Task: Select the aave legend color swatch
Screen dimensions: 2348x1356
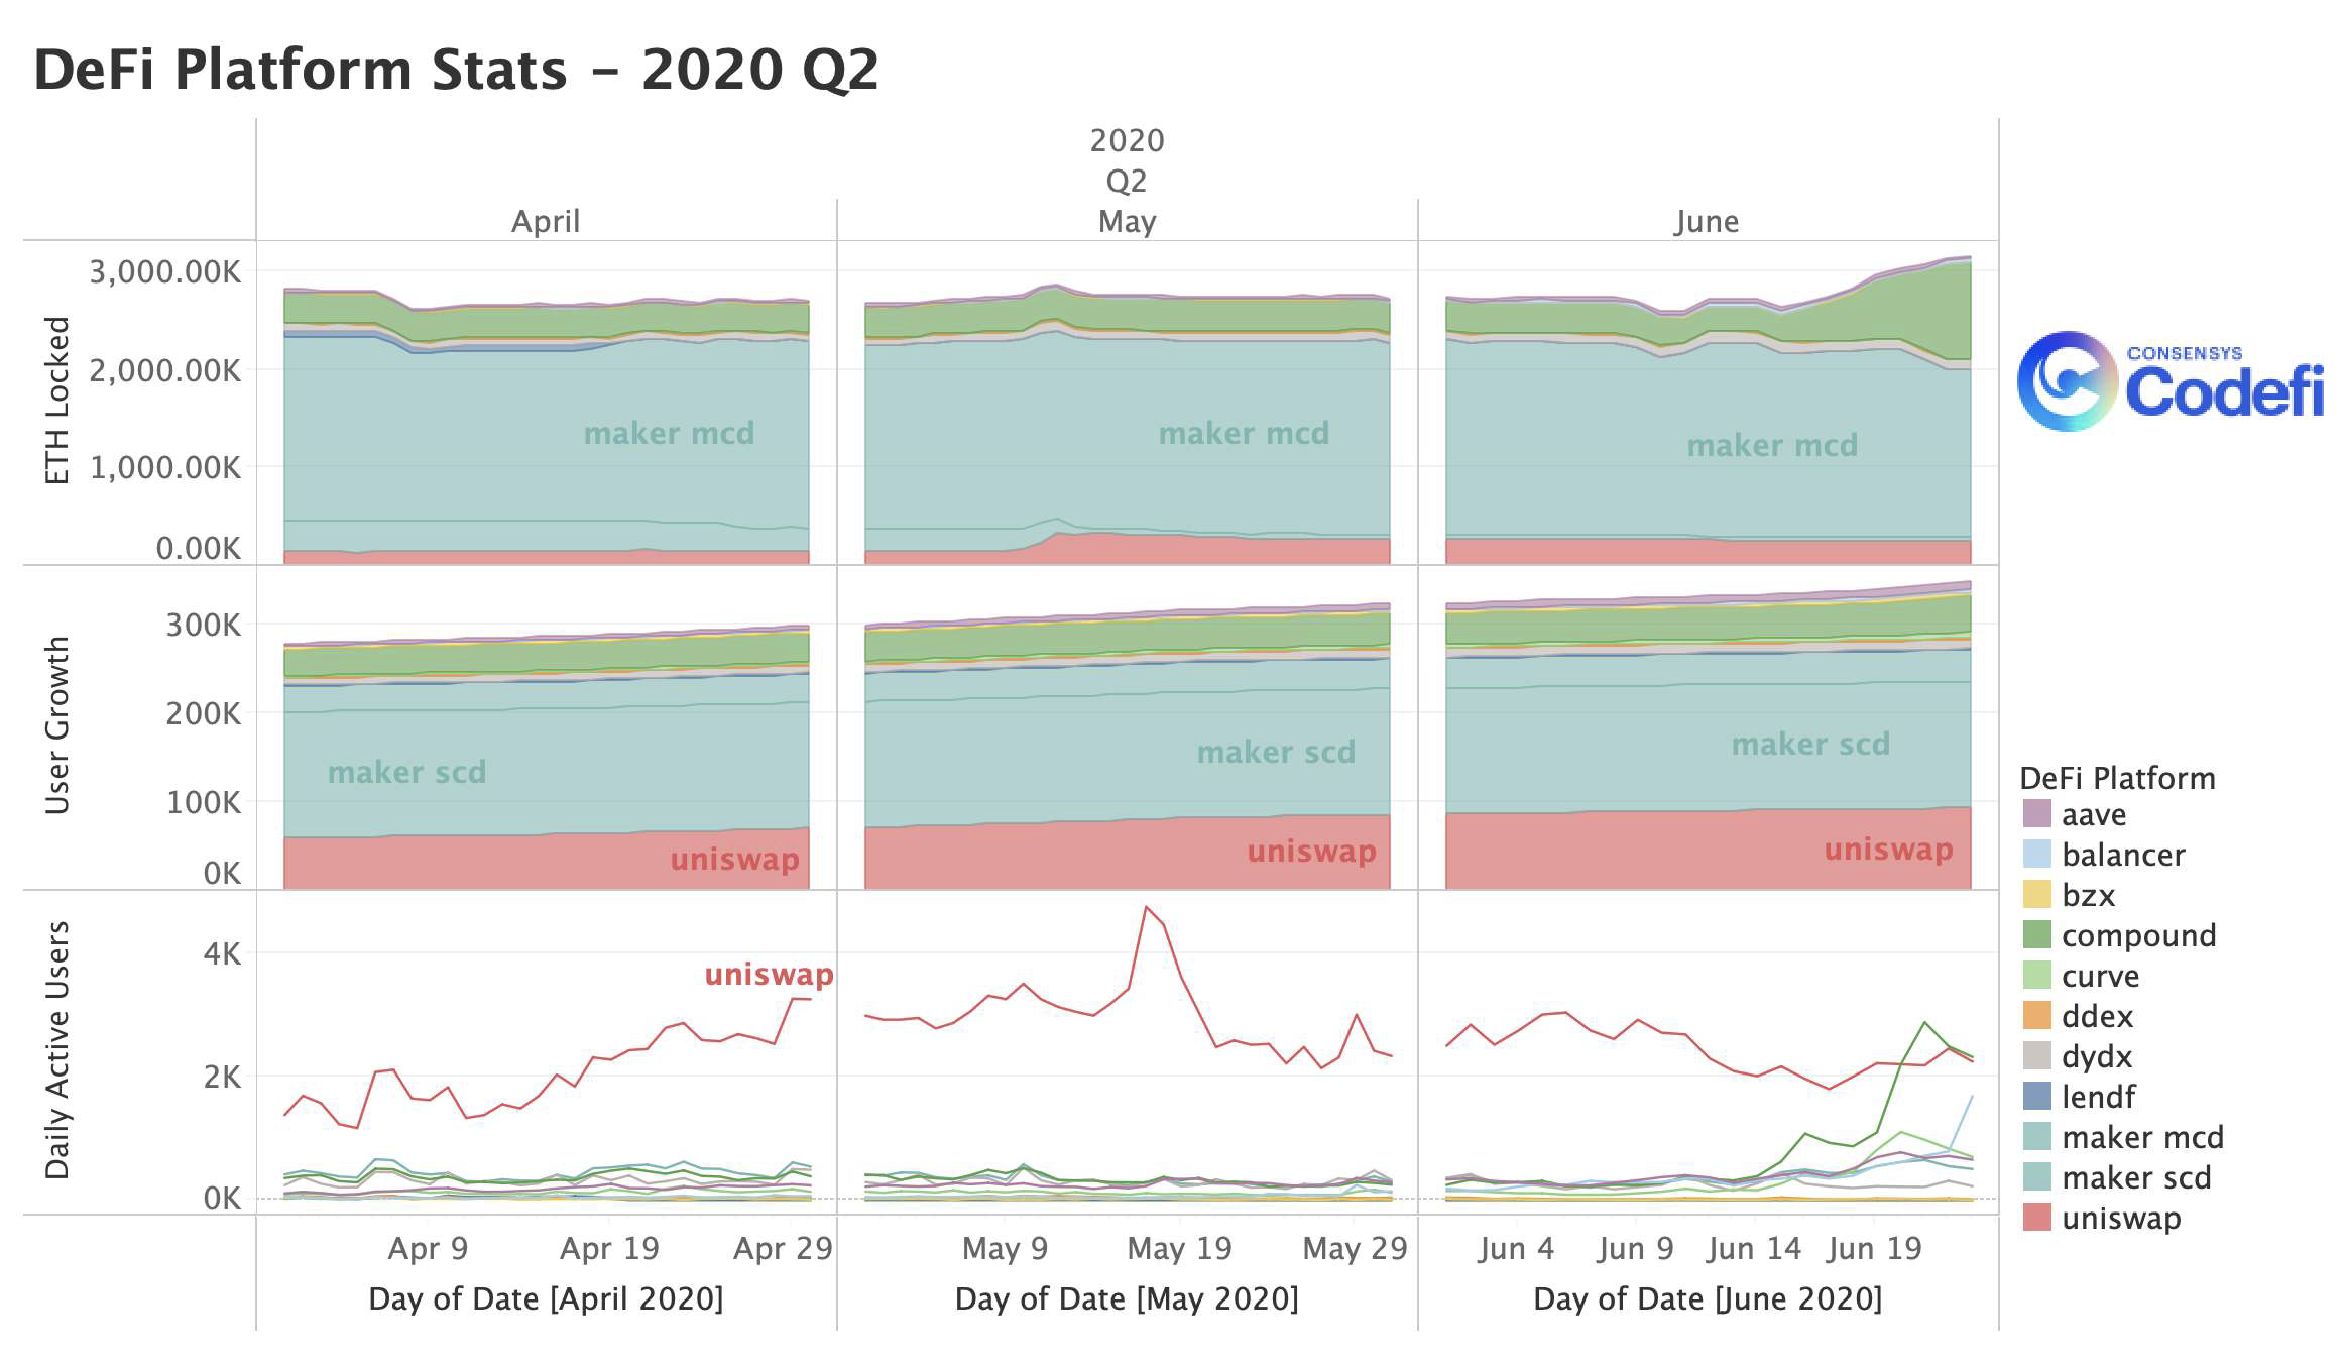Action: tap(2036, 813)
